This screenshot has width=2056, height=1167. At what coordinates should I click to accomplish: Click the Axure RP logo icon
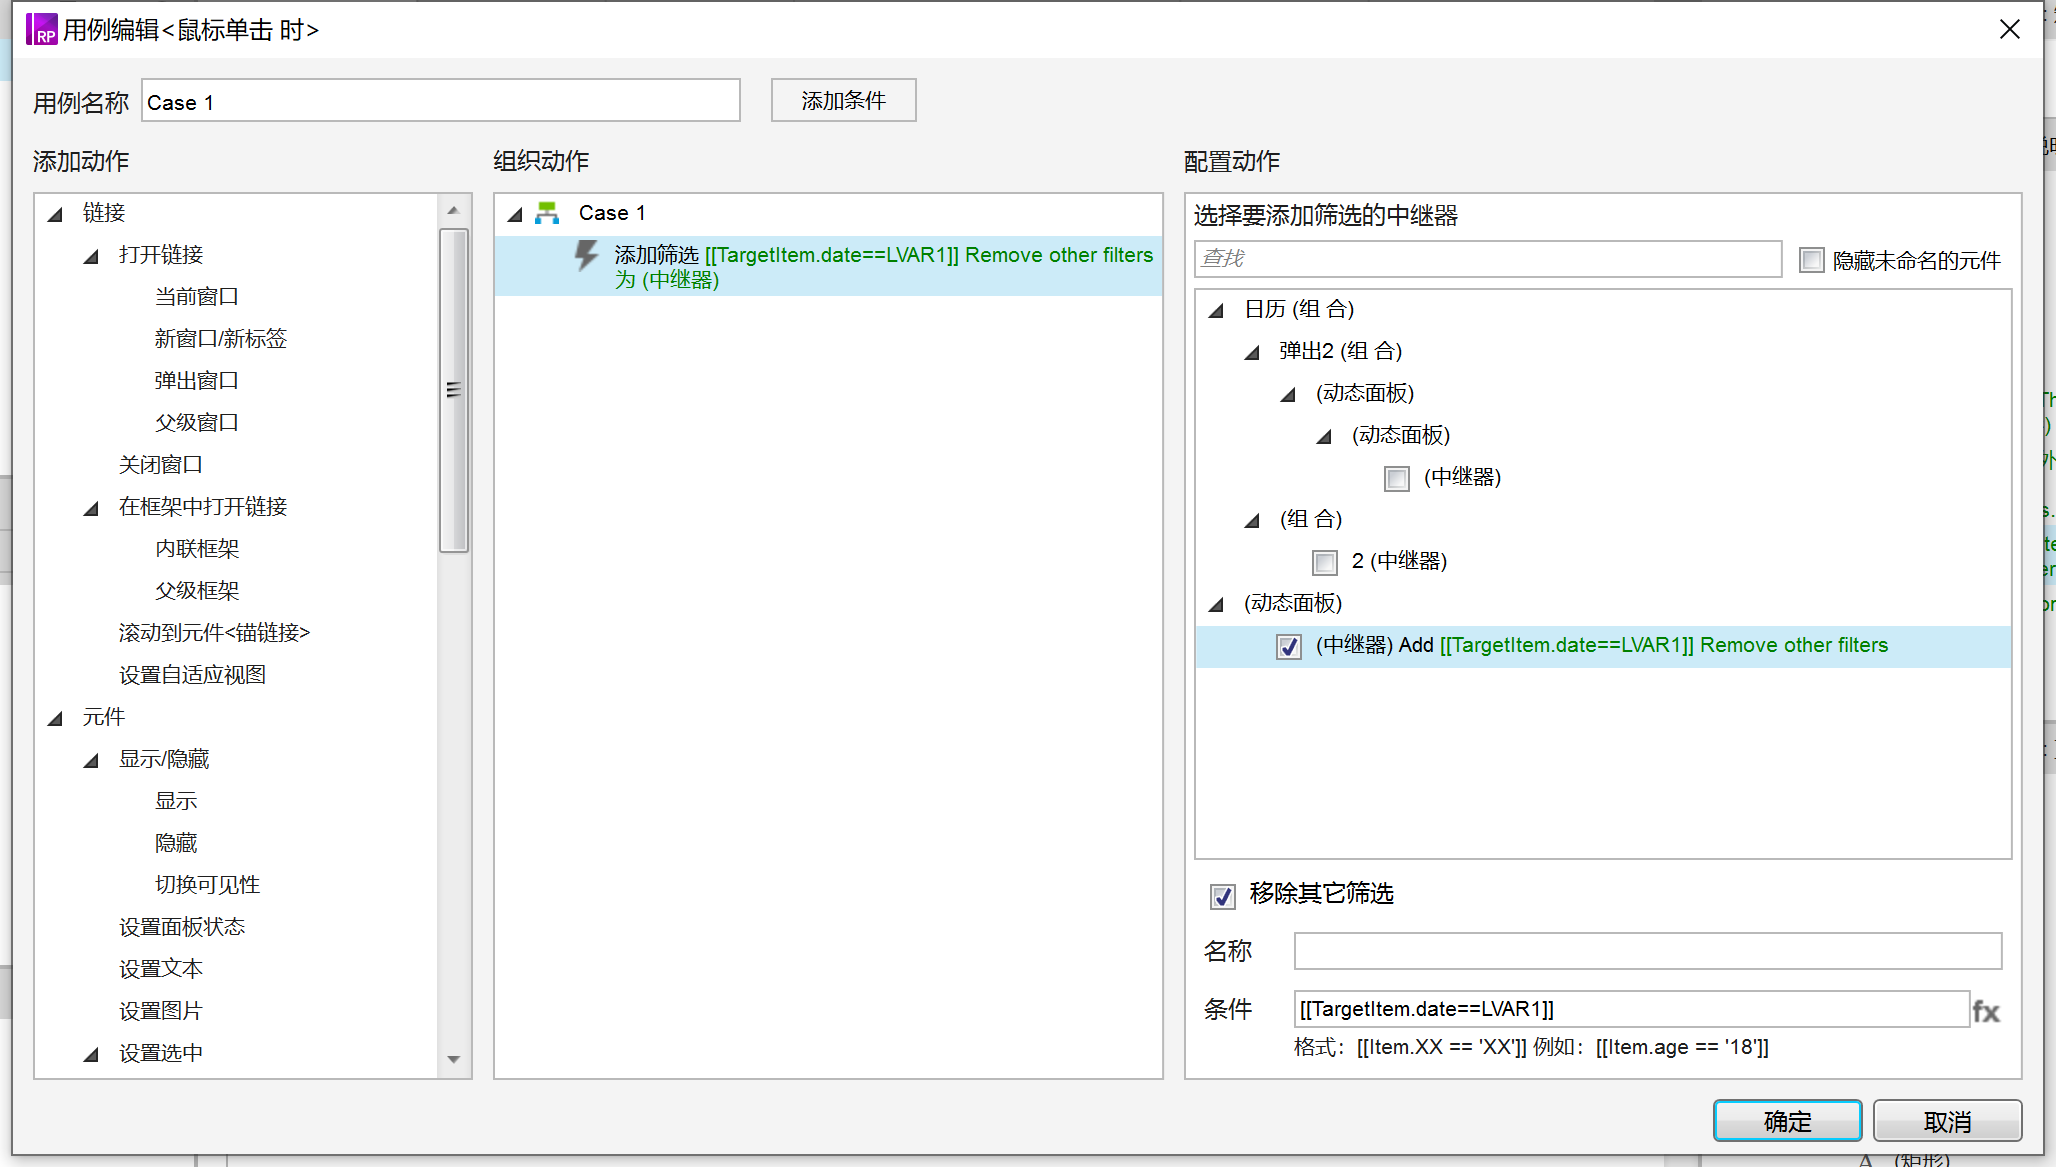41,29
